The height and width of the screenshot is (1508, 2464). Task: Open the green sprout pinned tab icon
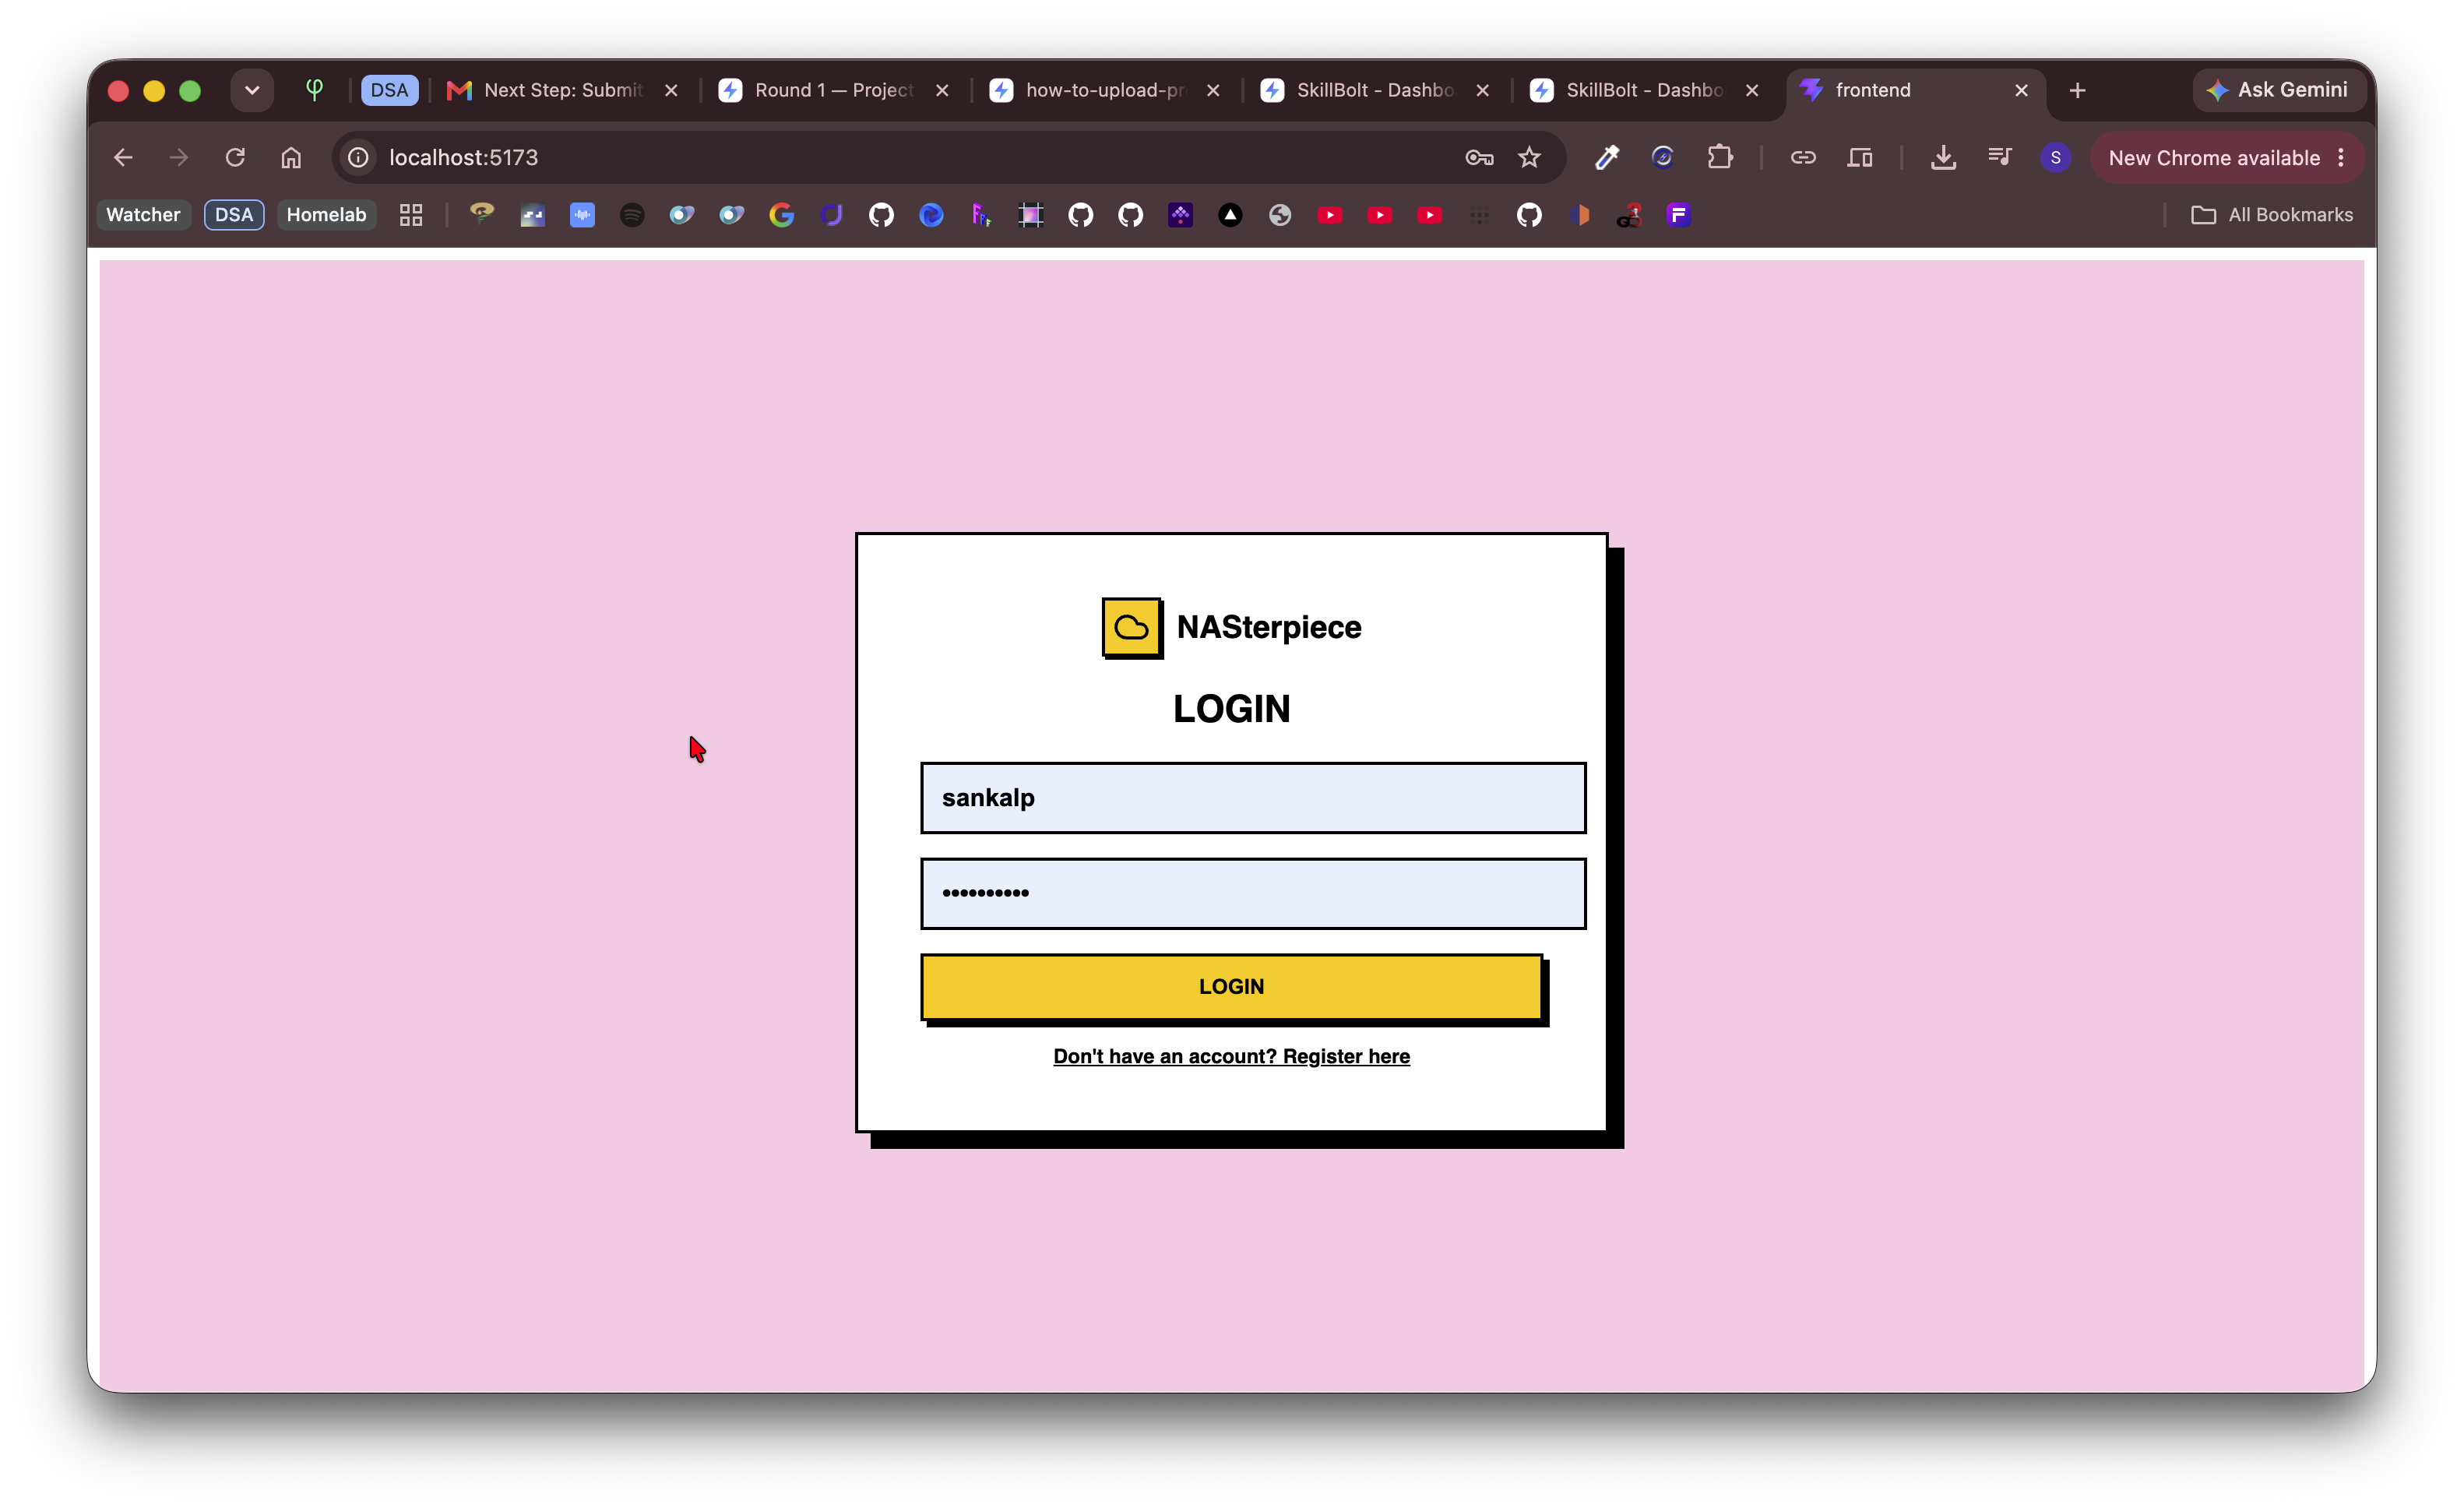314,90
